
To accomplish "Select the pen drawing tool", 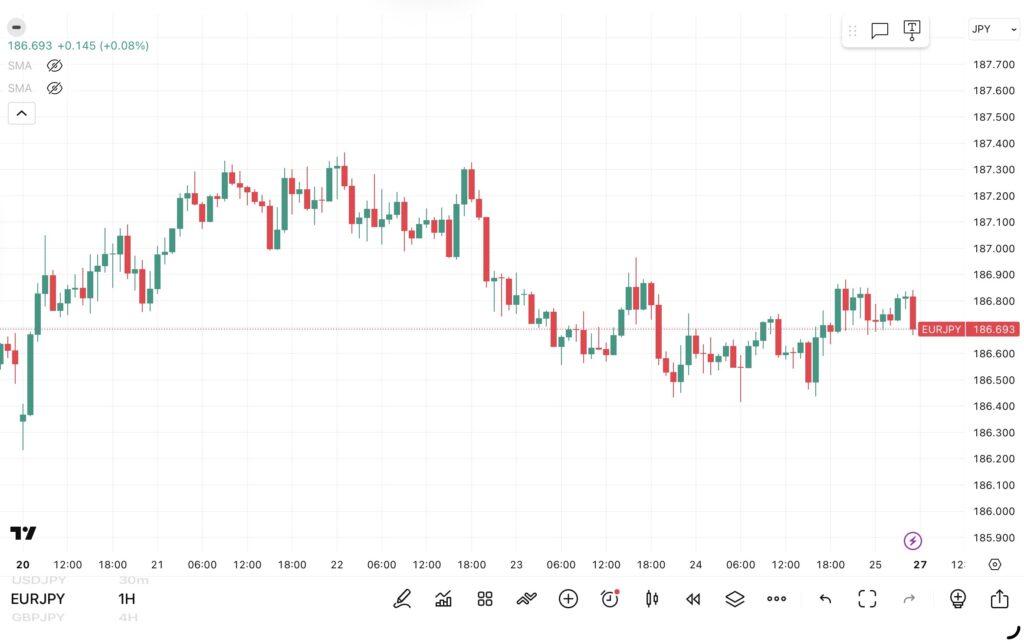I will (x=402, y=599).
